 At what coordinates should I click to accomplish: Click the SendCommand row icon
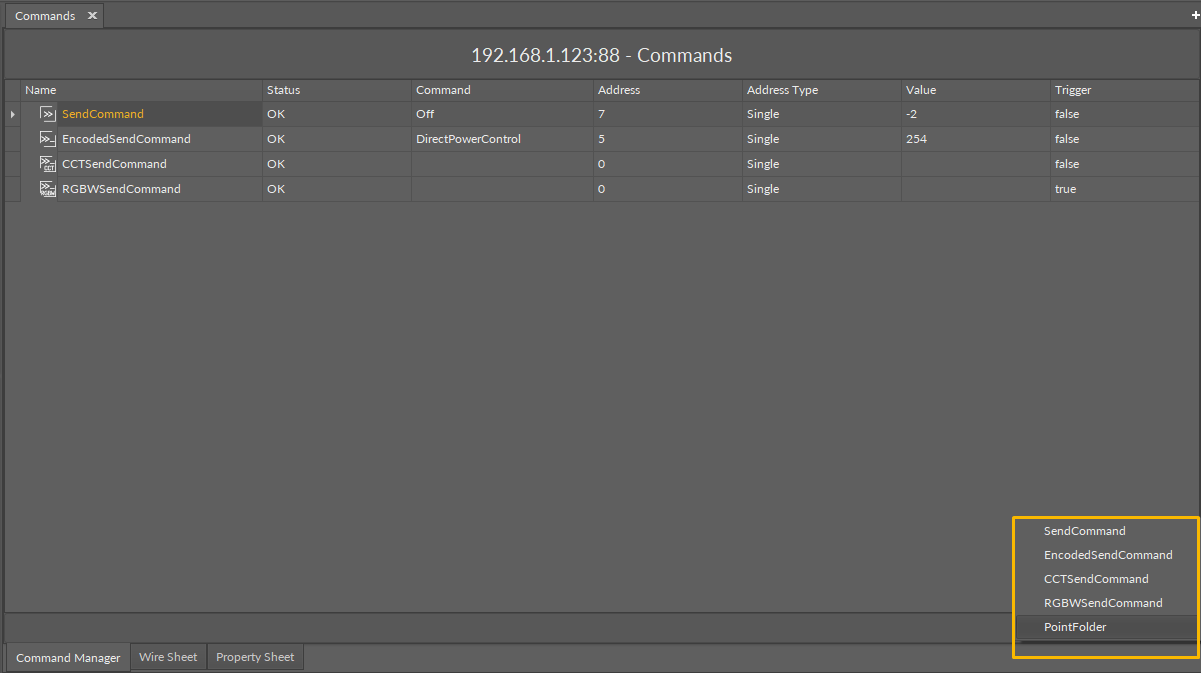pos(47,114)
